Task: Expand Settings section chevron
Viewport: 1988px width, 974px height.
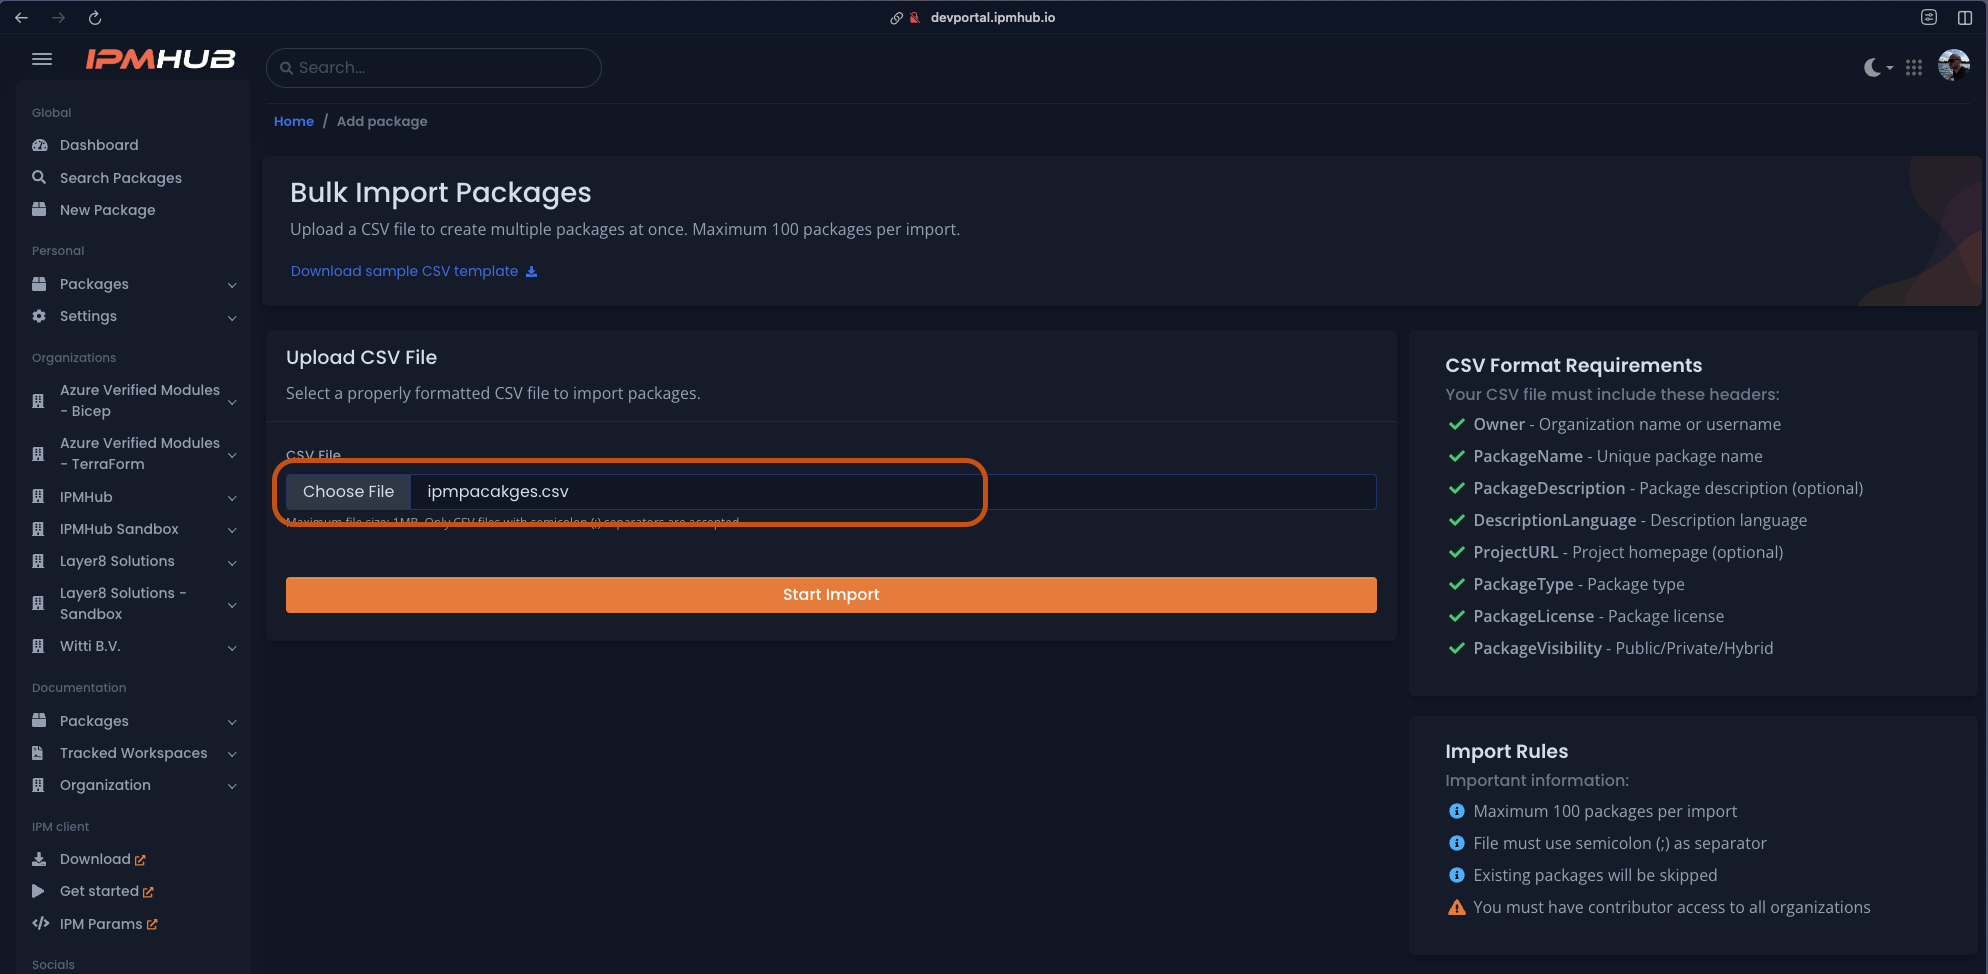Action: click(232, 317)
